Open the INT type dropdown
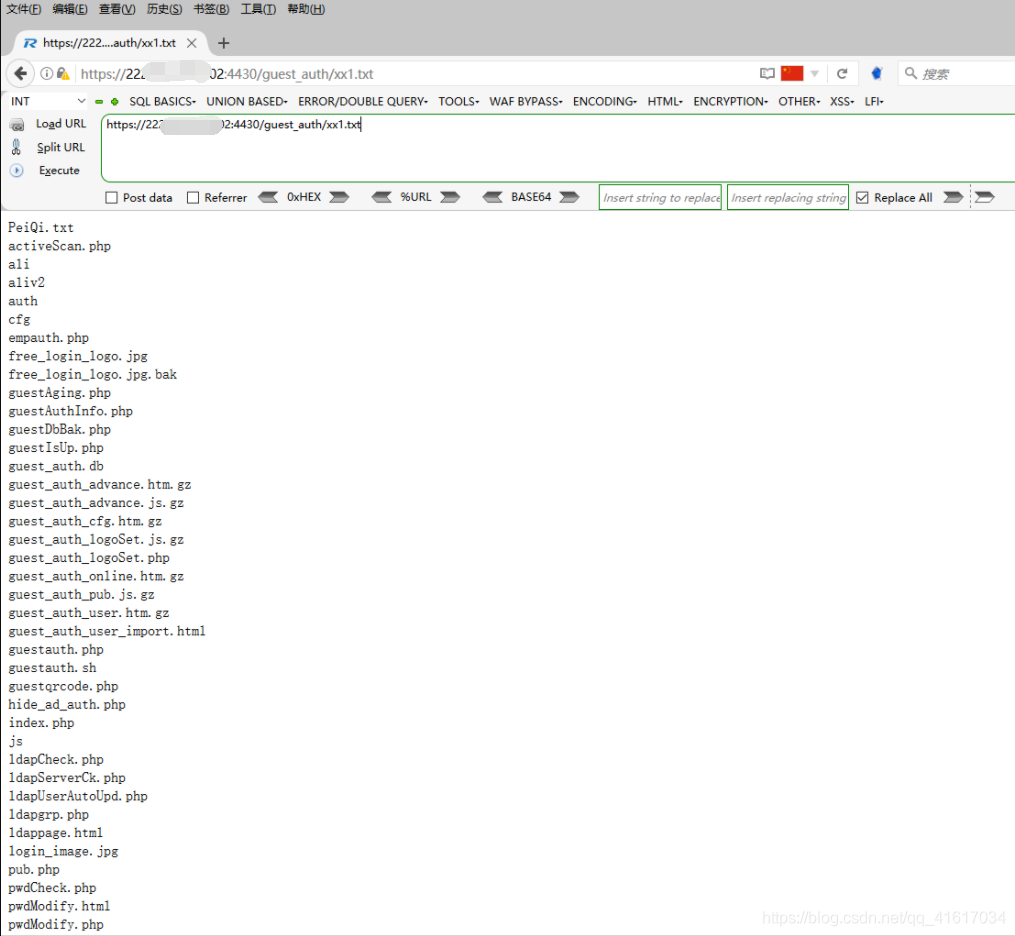Viewport: 1015px width, 936px height. click(48, 101)
